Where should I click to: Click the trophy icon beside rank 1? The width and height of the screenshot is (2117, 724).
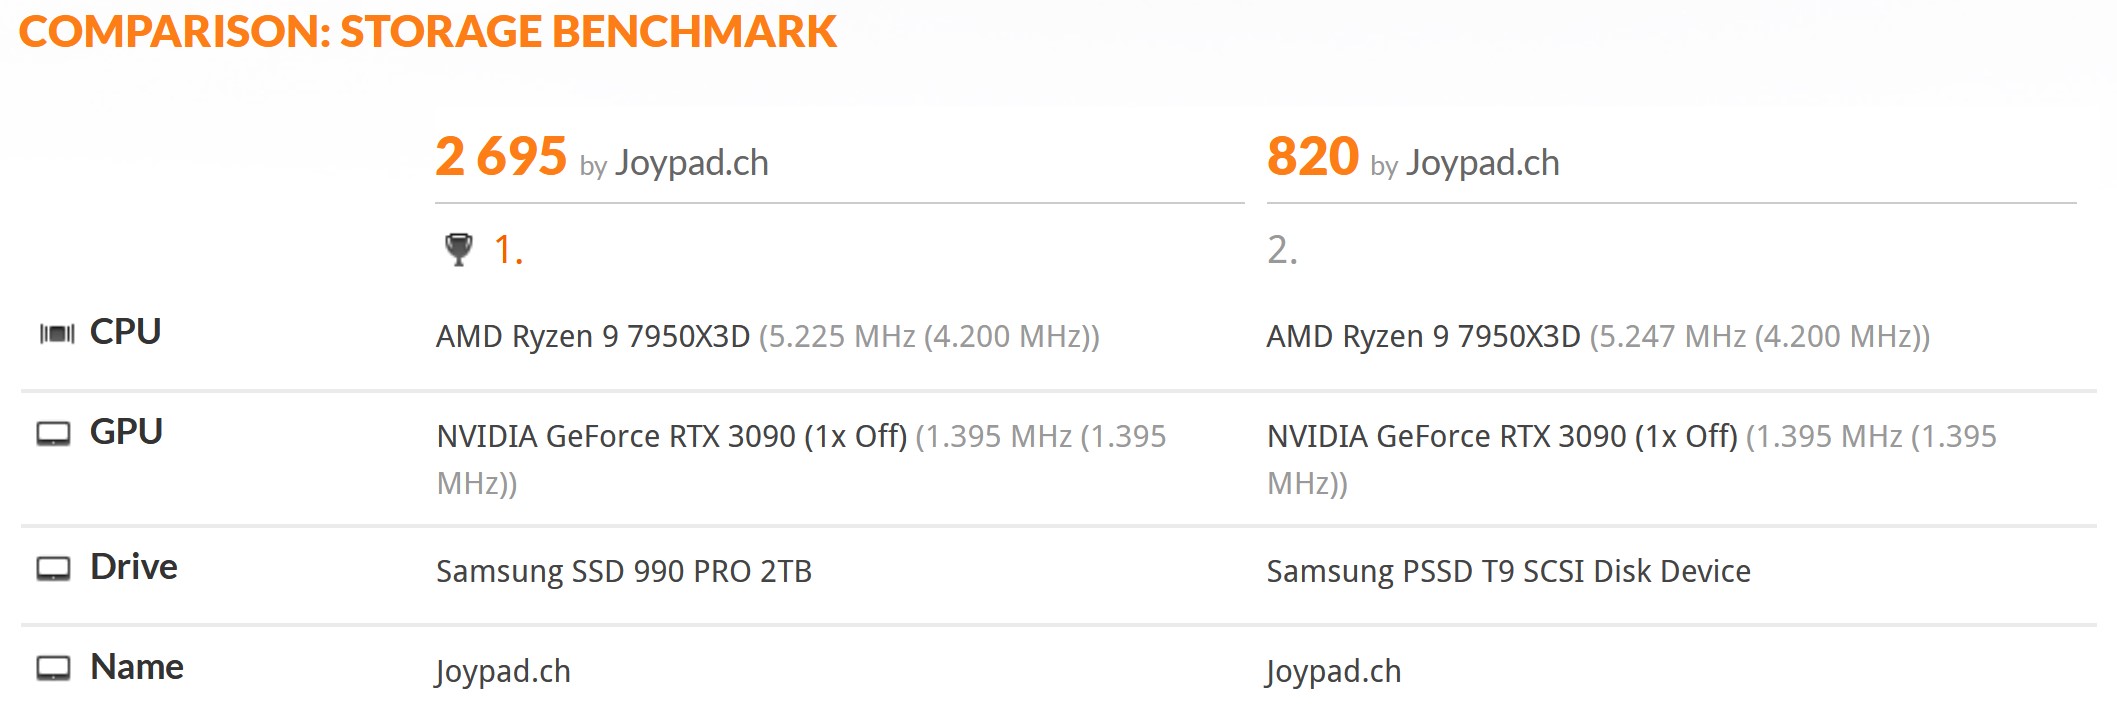[458, 249]
